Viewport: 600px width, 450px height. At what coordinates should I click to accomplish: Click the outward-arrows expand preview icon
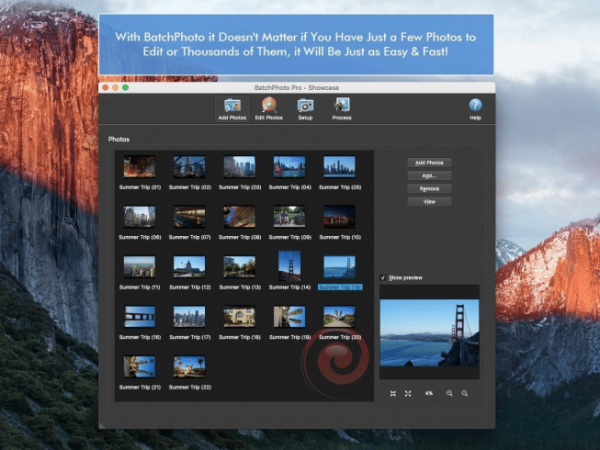408,393
